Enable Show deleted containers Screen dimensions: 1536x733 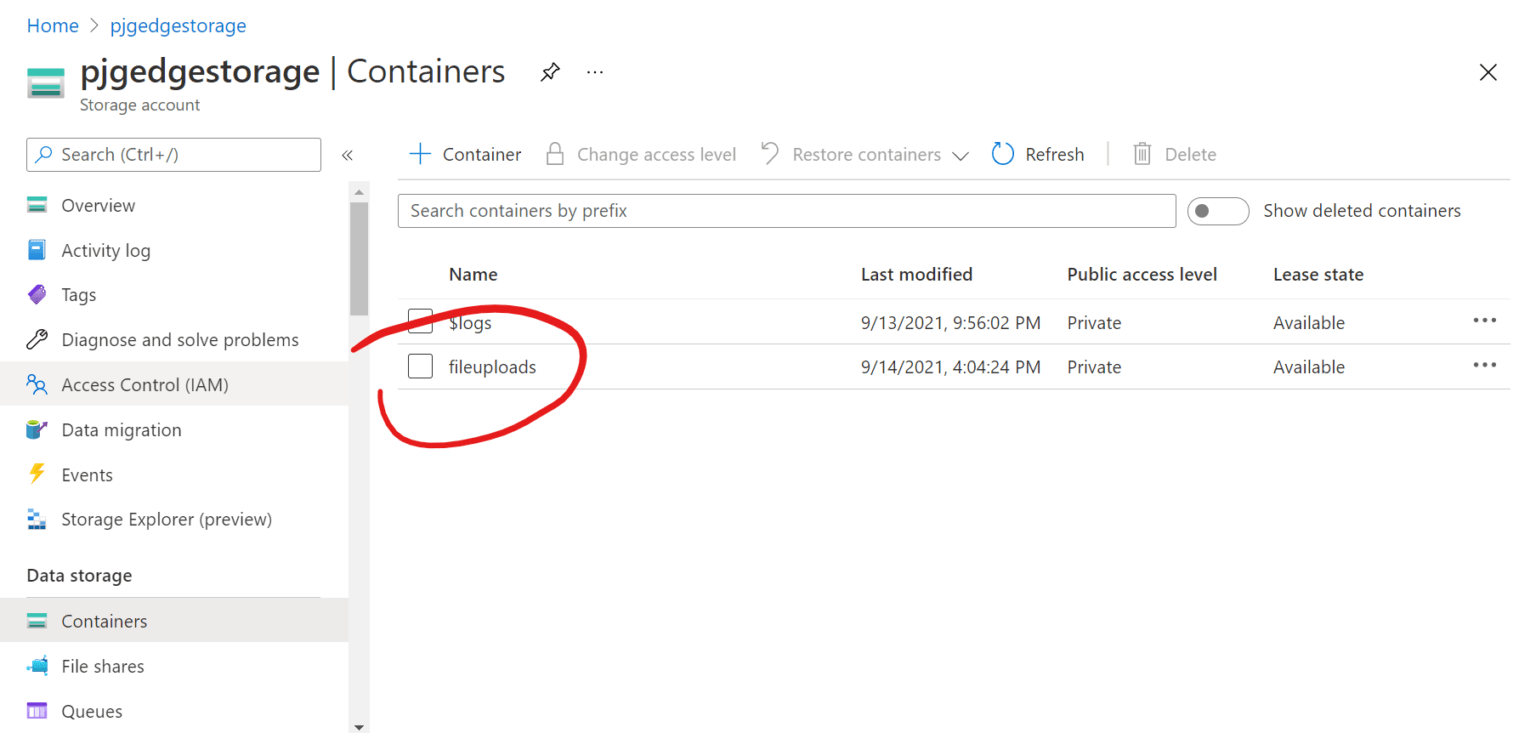point(1218,211)
